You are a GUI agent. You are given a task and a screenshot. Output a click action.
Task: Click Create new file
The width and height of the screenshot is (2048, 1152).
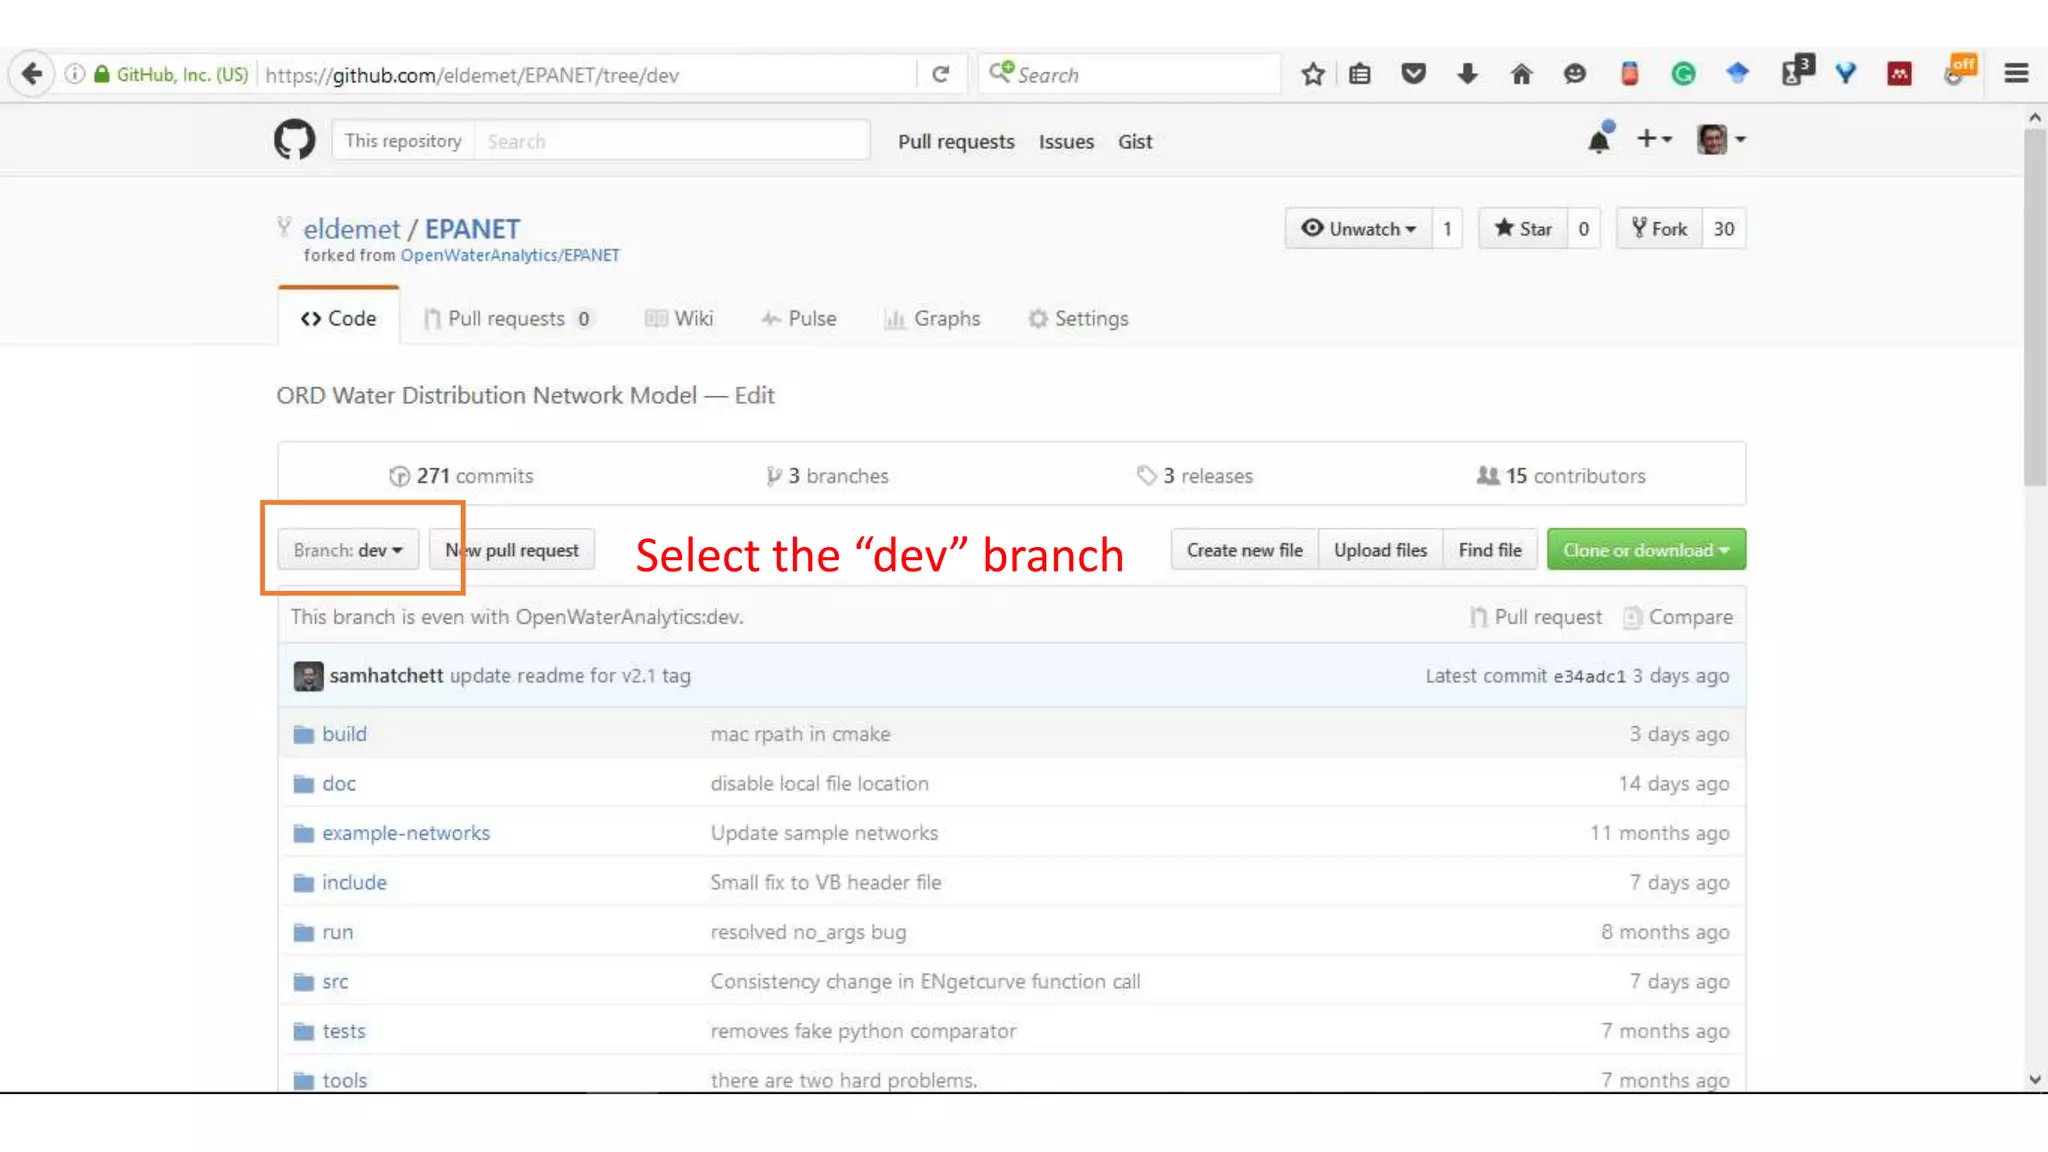coord(1245,550)
